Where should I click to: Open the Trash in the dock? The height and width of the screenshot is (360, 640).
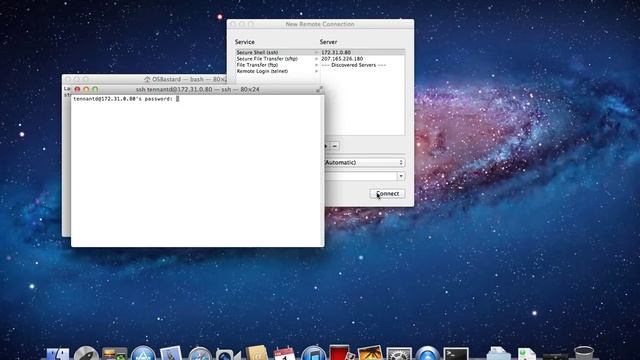(584, 353)
